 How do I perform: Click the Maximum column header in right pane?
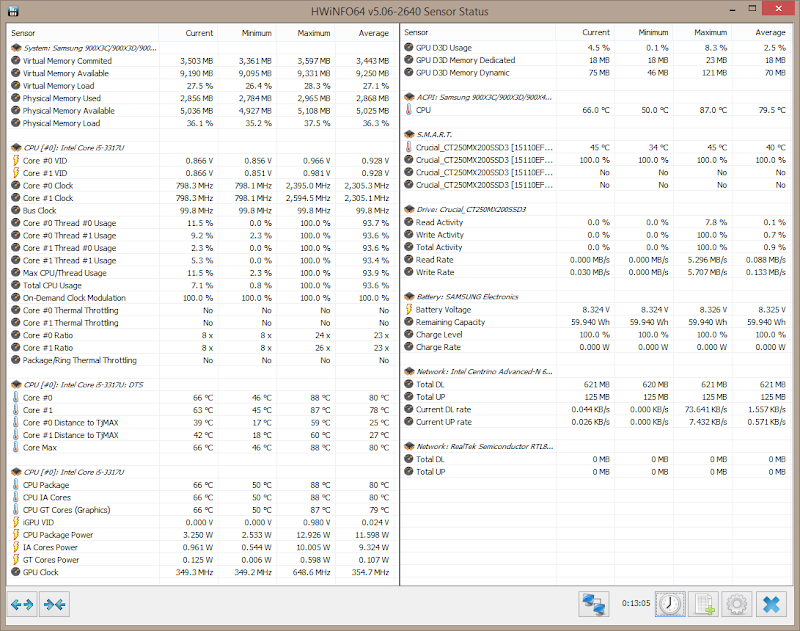tap(693, 33)
